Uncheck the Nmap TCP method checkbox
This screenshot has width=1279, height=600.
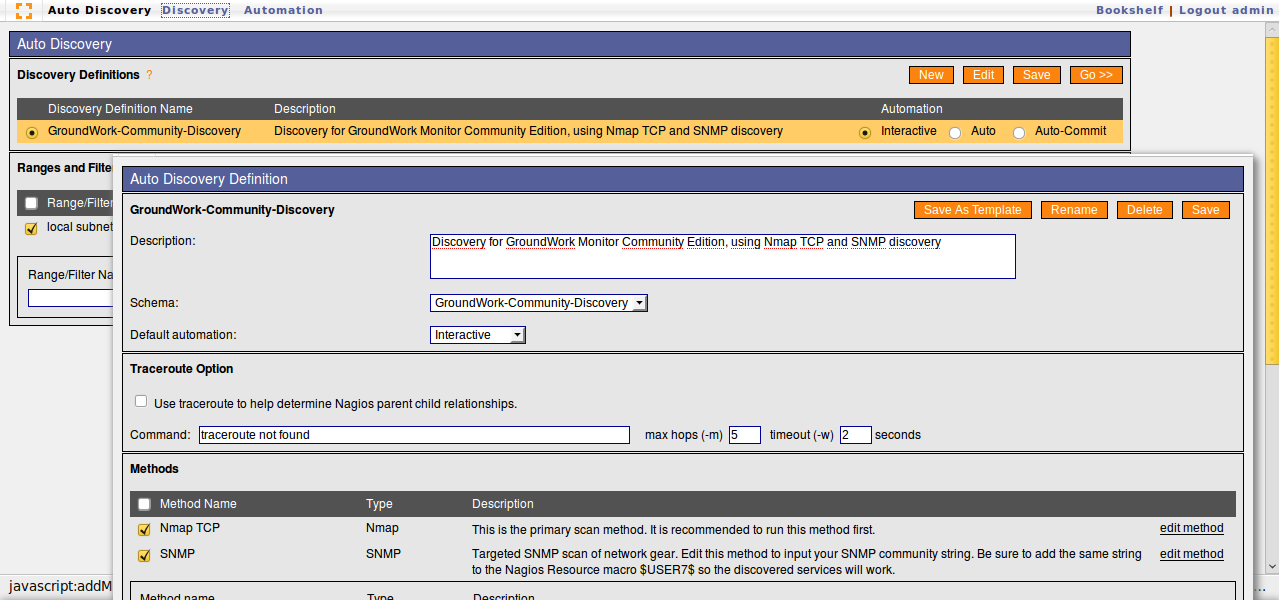tap(144, 529)
